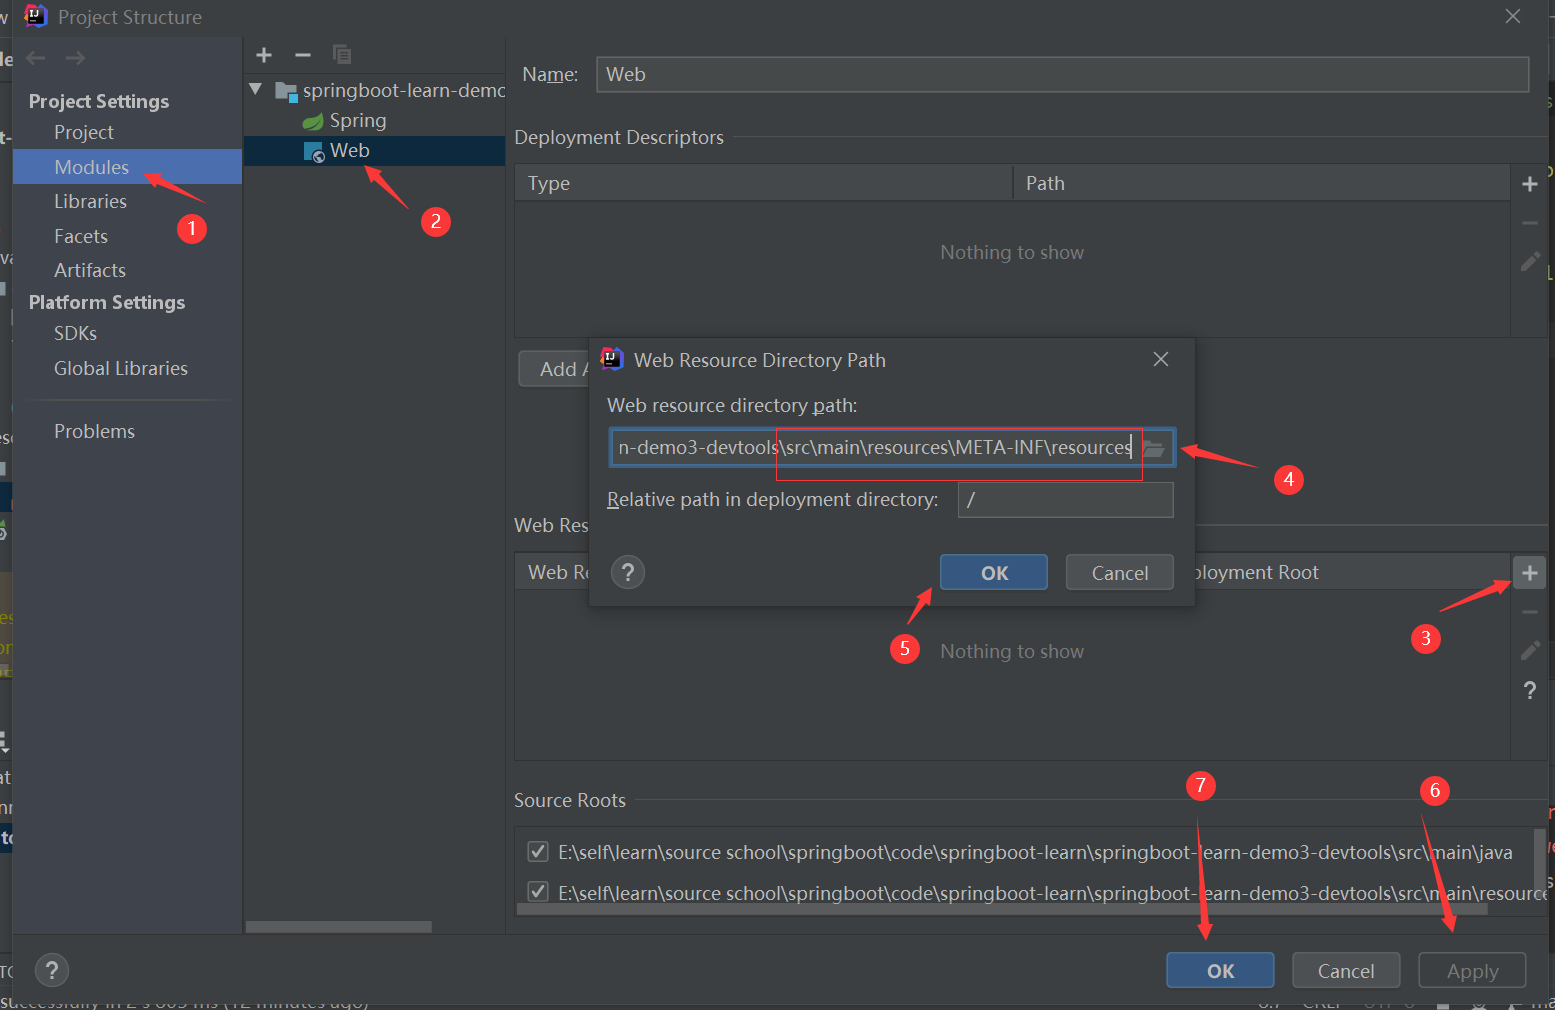The width and height of the screenshot is (1555, 1010).
Task: Click the Add Application Server descriptor button
Action: 554,369
